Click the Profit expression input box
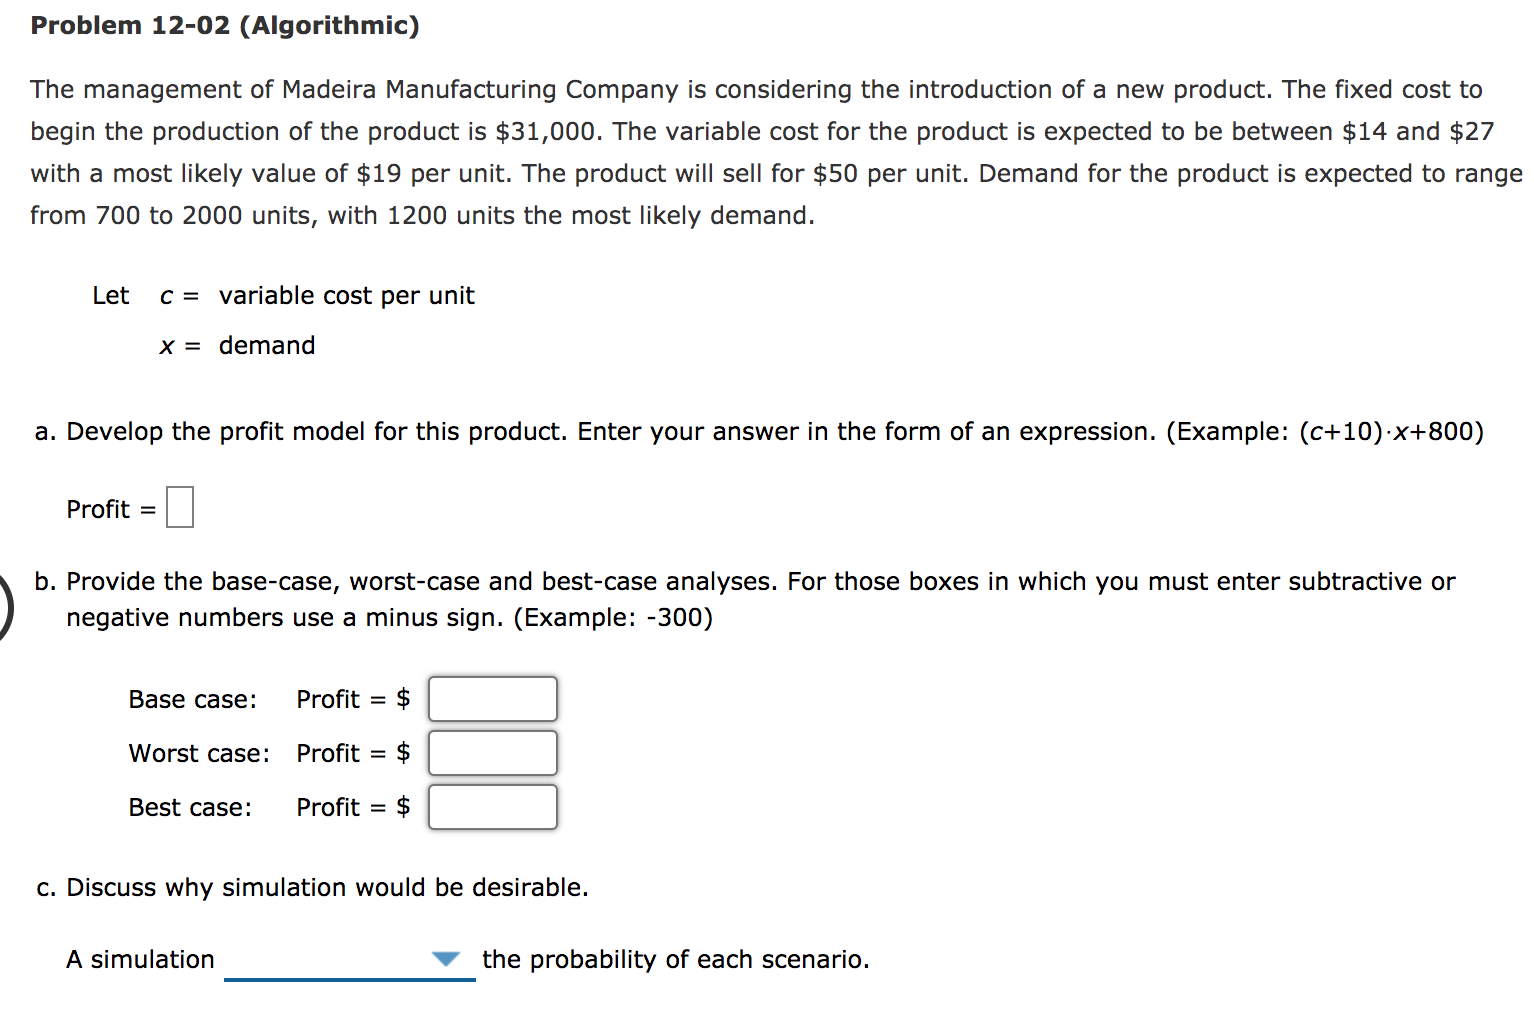This screenshot has height=1024, width=1534. point(179,507)
